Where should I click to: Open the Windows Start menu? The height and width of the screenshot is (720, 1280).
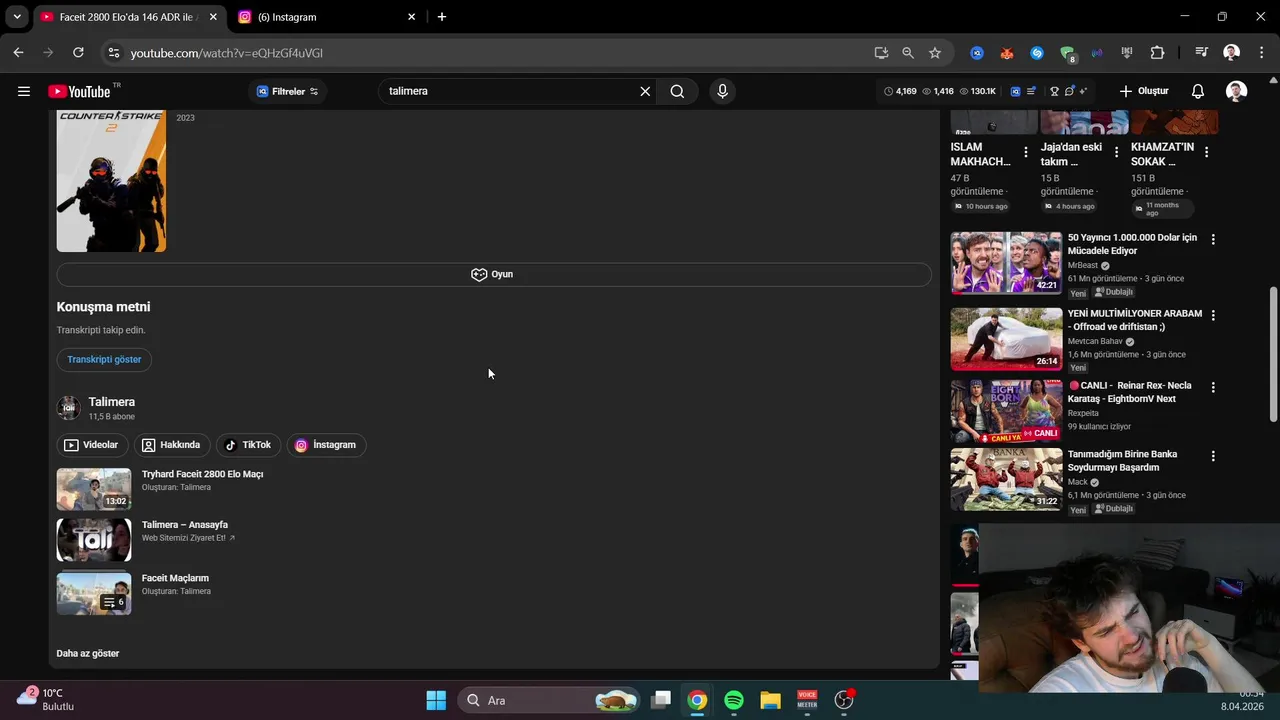point(436,700)
